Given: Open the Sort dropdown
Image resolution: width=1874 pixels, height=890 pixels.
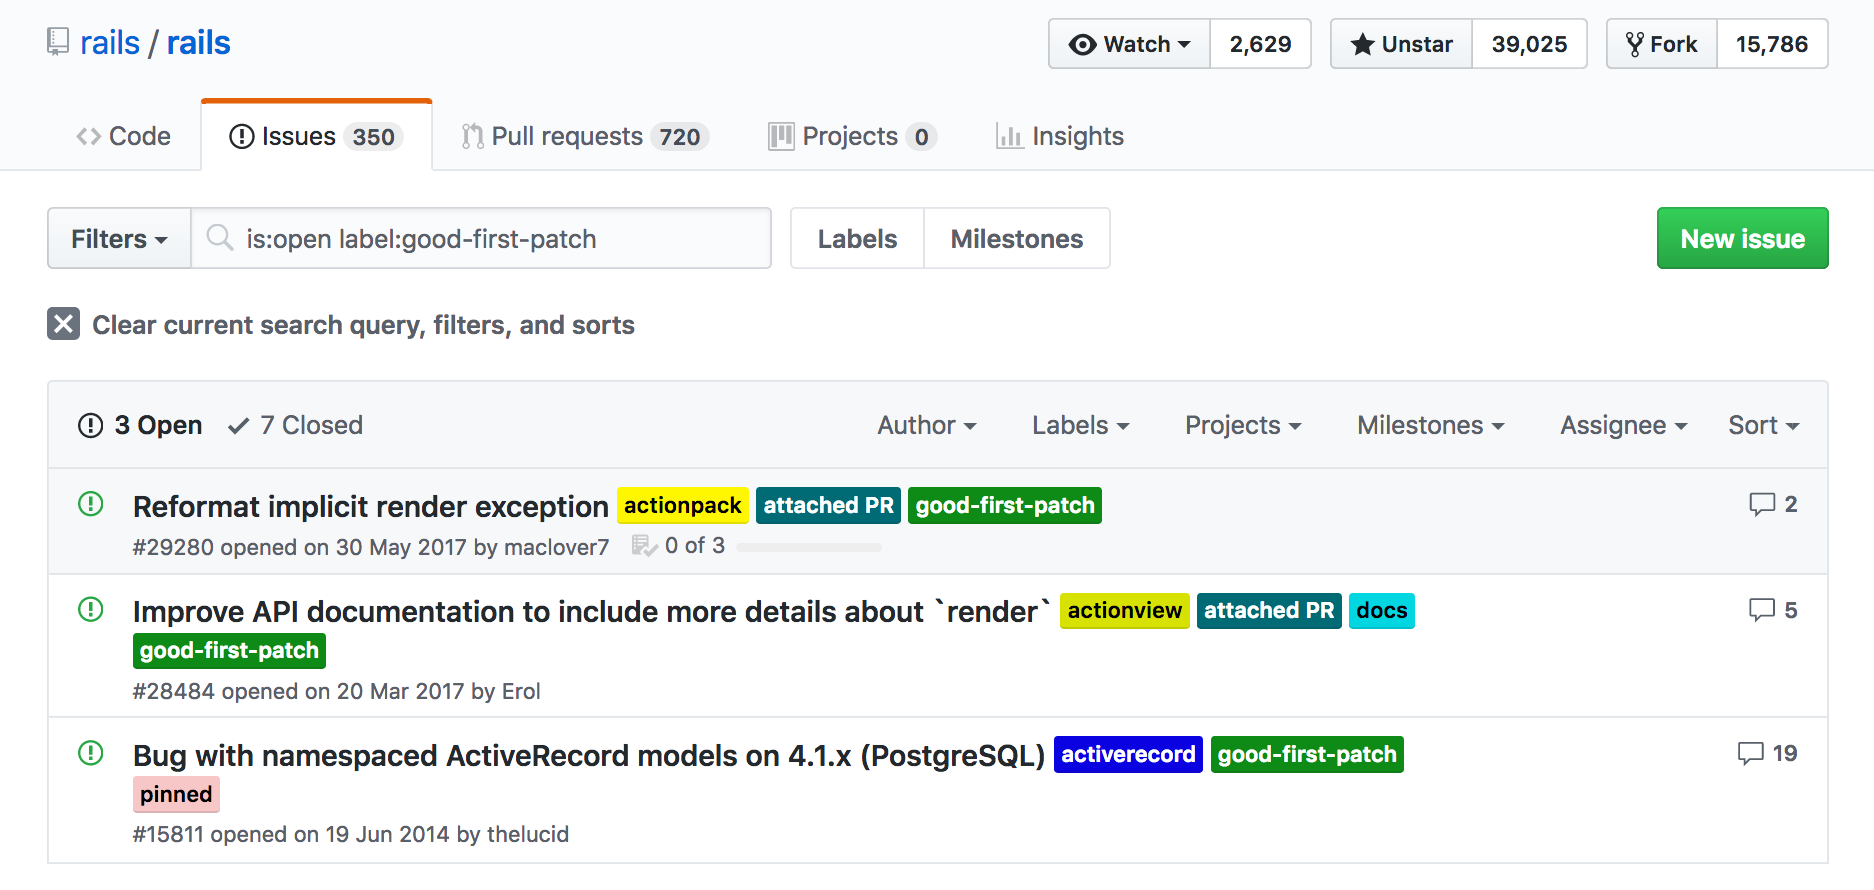Looking at the screenshot, I should (x=1764, y=425).
